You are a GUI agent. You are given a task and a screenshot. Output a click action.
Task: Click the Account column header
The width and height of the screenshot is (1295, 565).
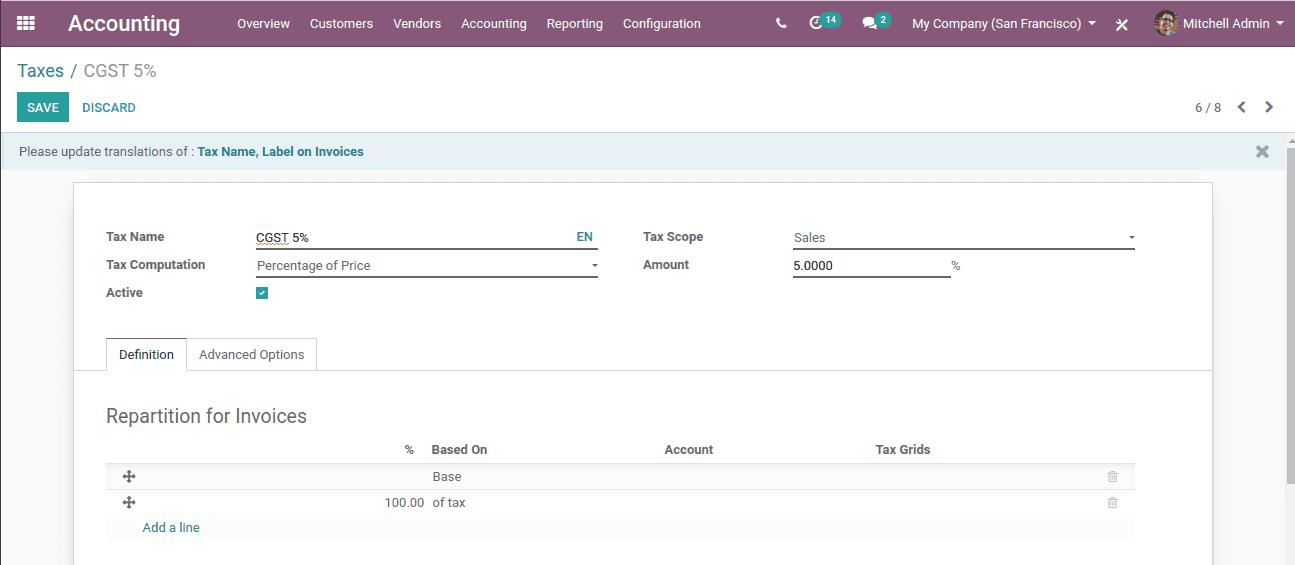(689, 450)
